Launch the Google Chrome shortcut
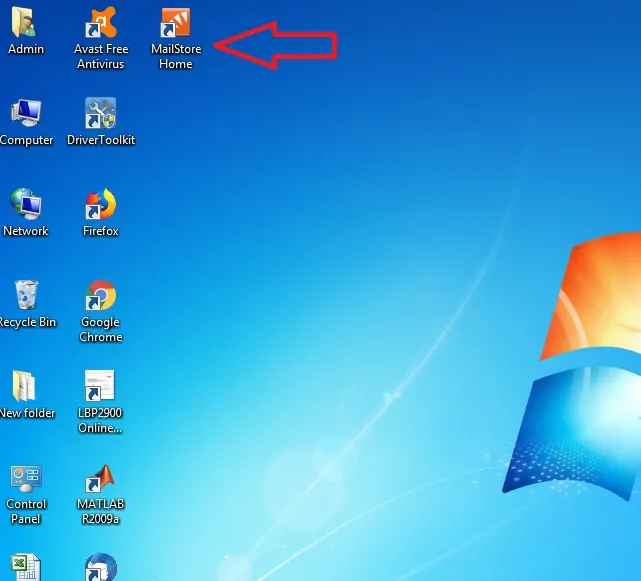This screenshot has width=641, height=581. click(x=101, y=295)
